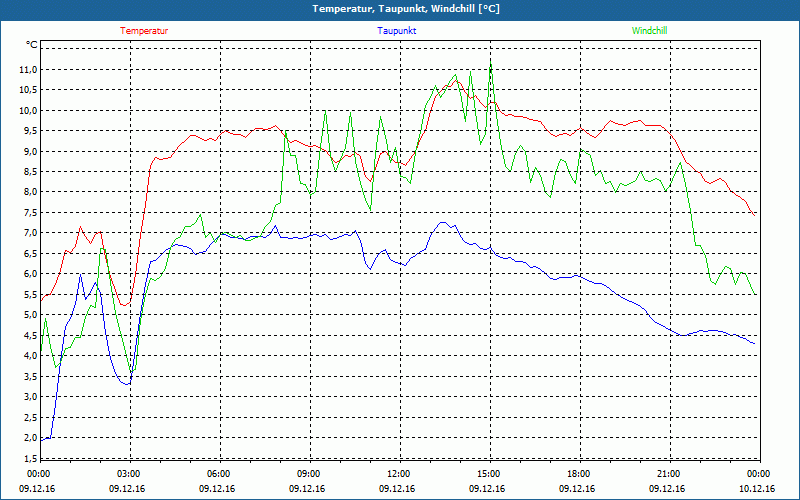This screenshot has height=500, width=800.
Task: Click the 4,5 y-axis value
Action: [30, 335]
